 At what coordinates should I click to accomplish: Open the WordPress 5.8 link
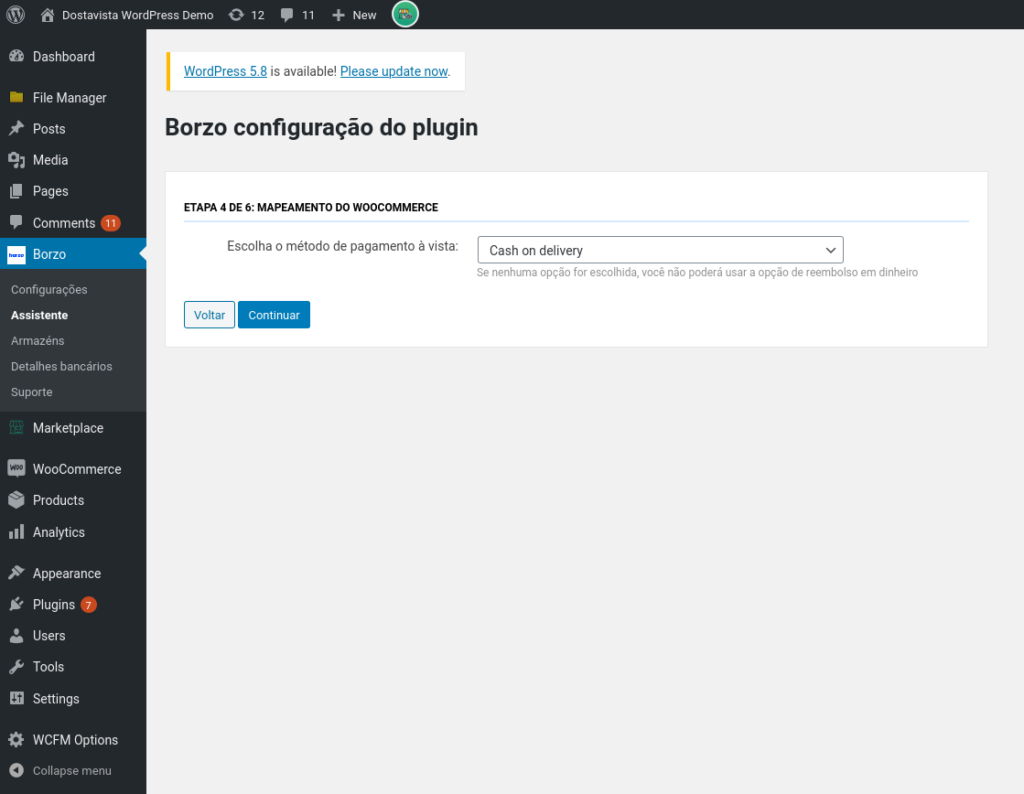point(225,72)
